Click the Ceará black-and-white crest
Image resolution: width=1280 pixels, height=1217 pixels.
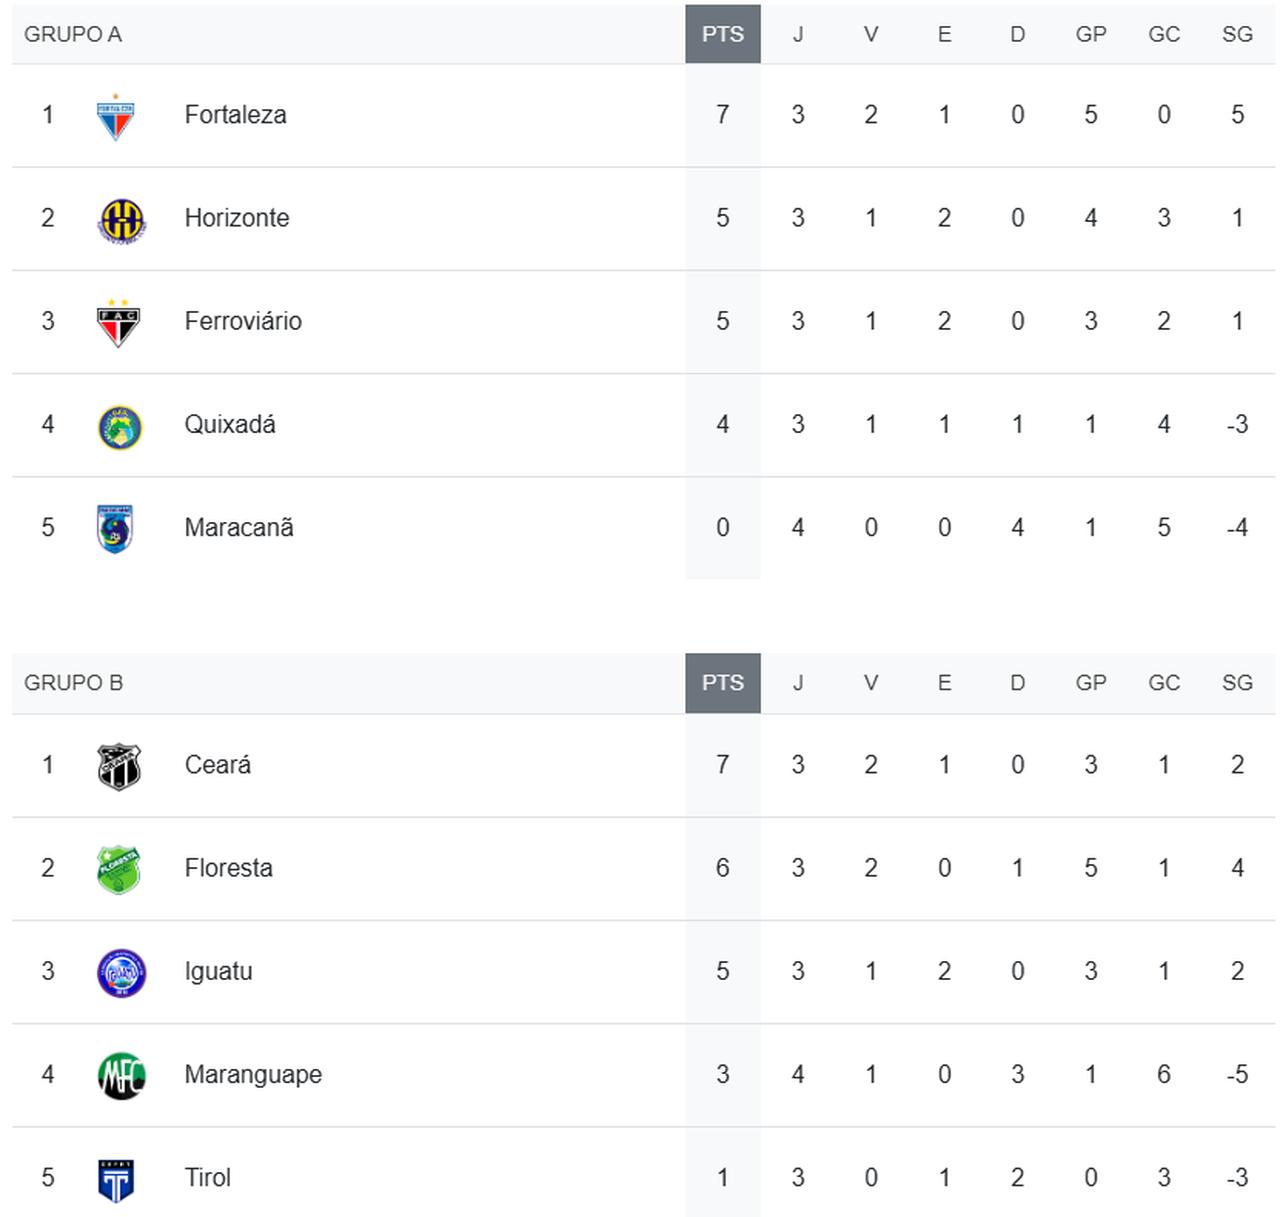tap(119, 767)
